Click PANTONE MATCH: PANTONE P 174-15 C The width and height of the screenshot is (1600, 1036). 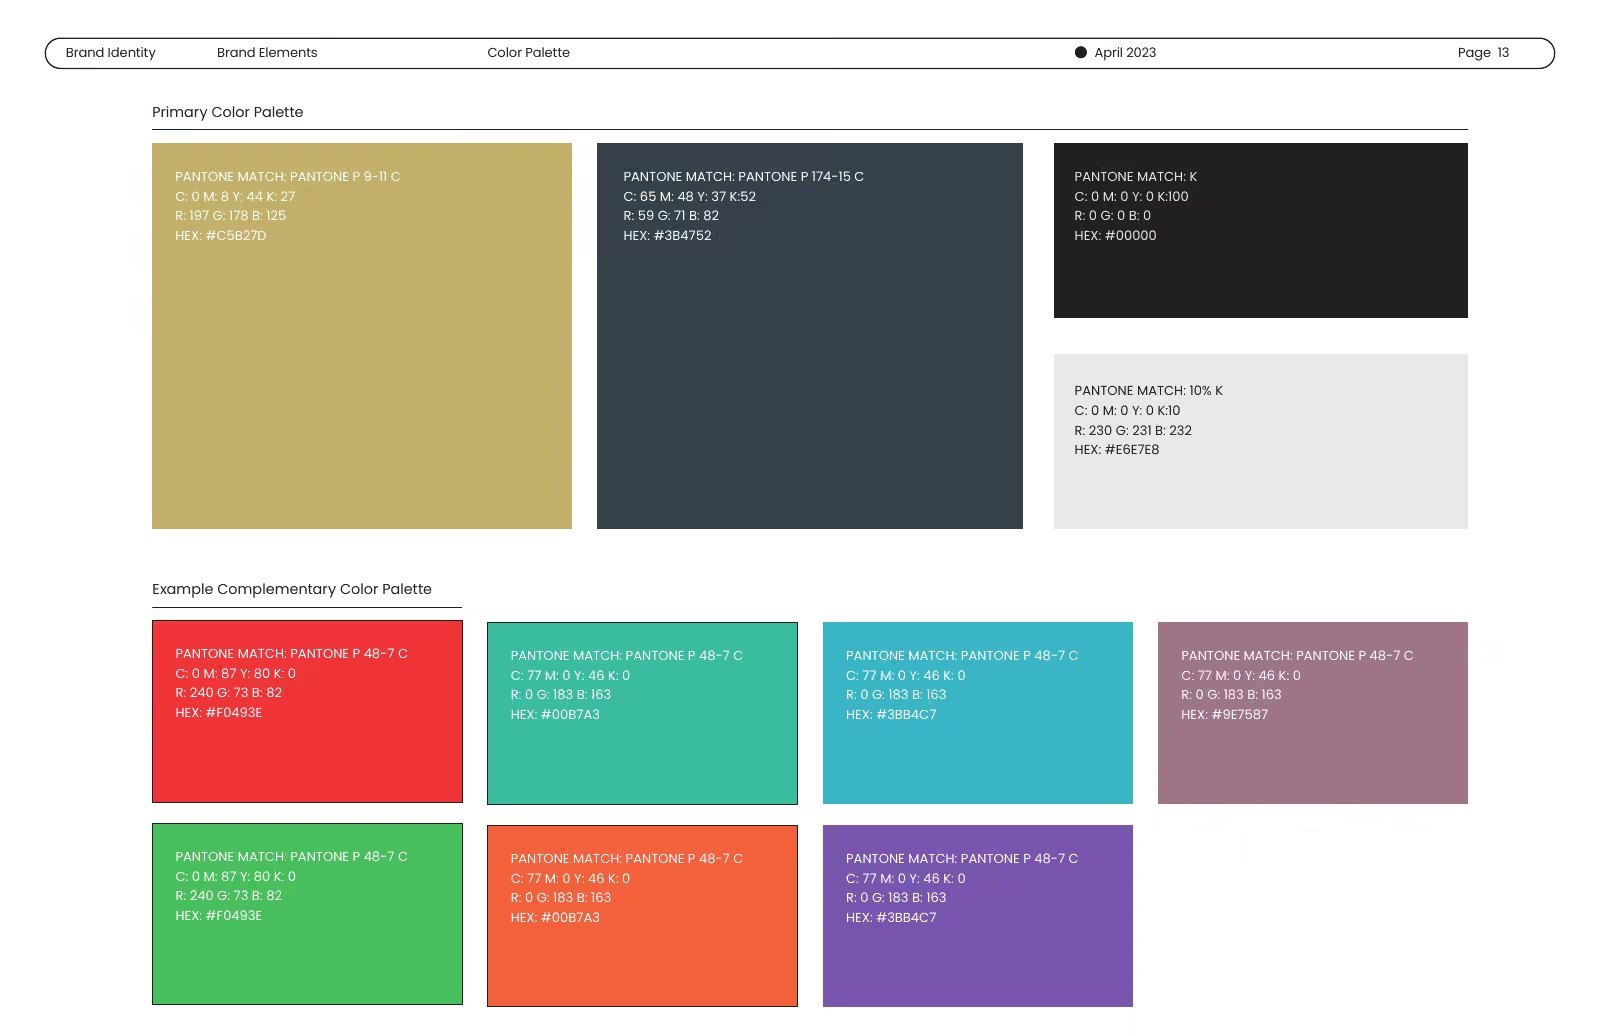point(743,177)
